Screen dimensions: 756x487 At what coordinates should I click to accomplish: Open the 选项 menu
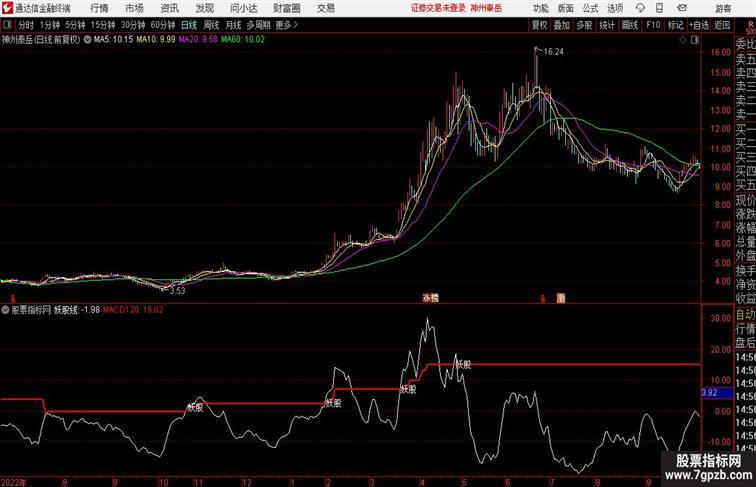pos(615,8)
